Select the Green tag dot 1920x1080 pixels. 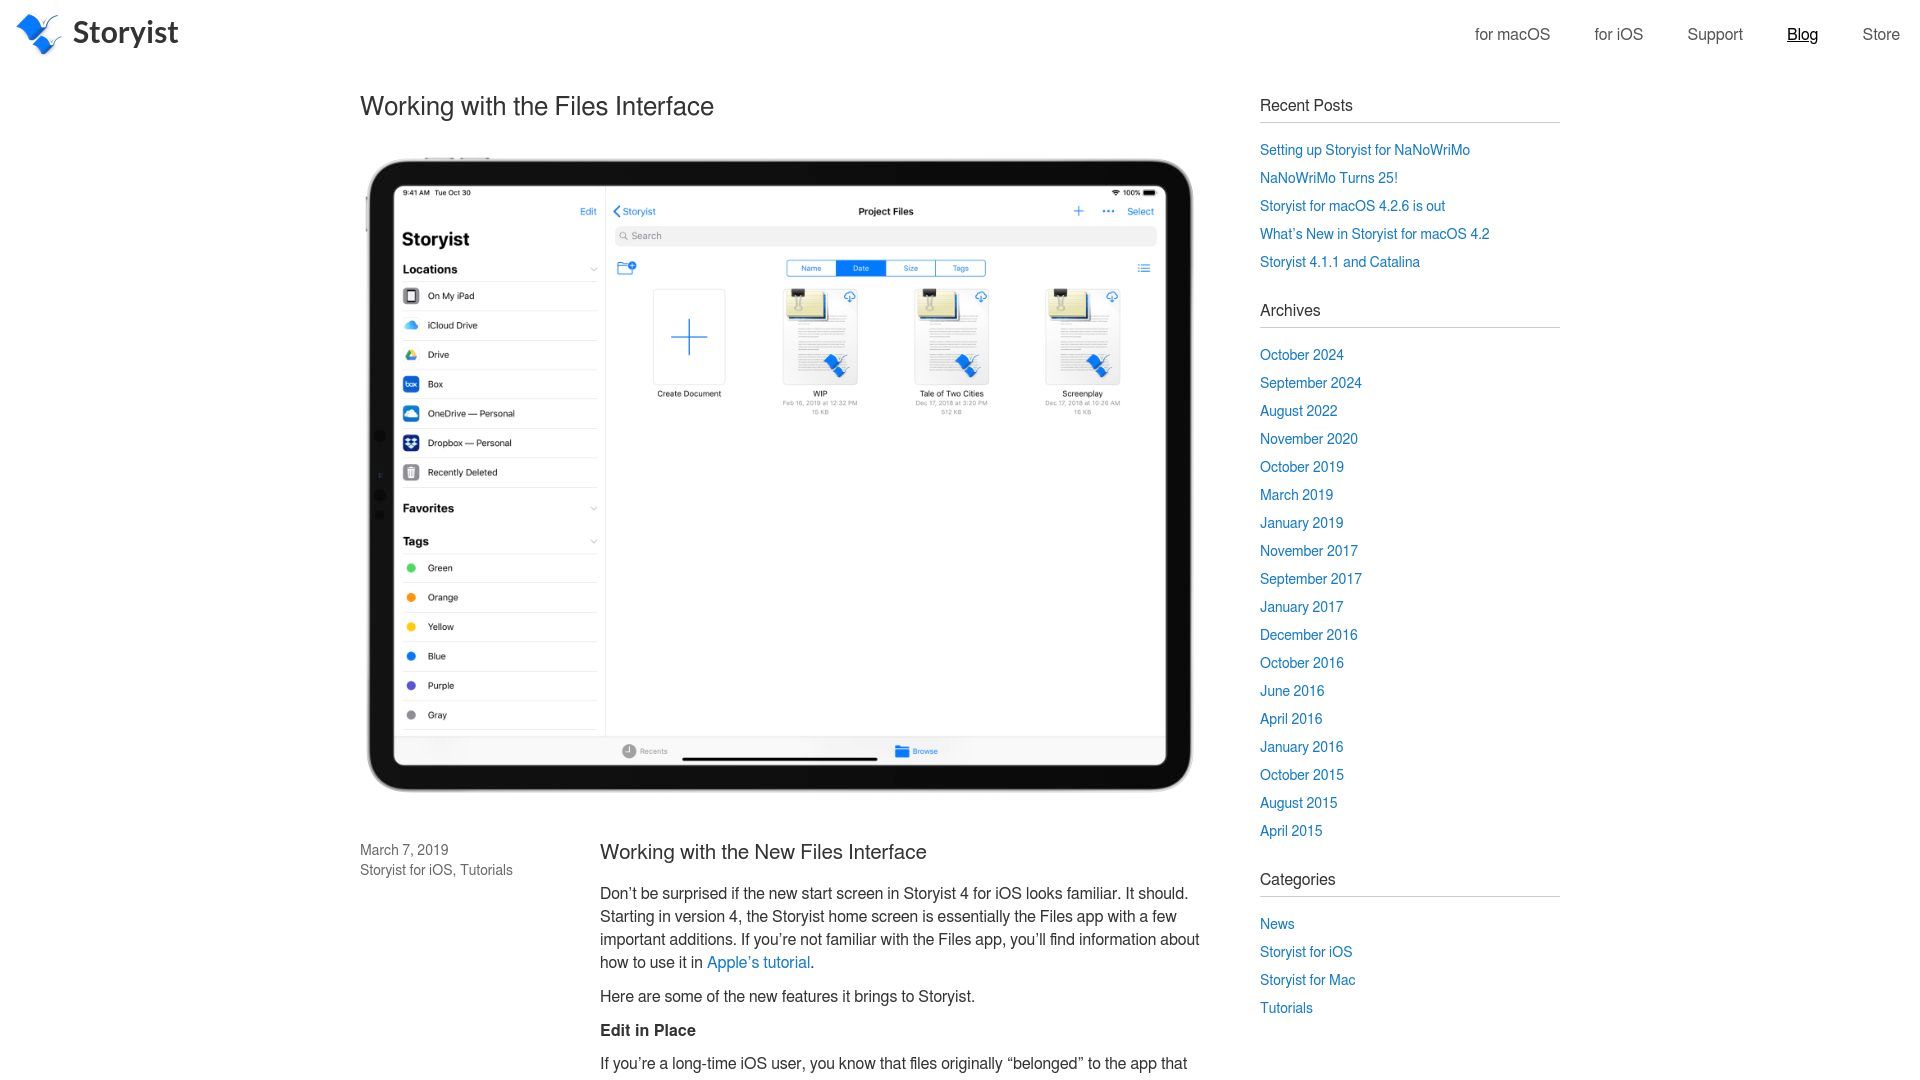click(411, 568)
